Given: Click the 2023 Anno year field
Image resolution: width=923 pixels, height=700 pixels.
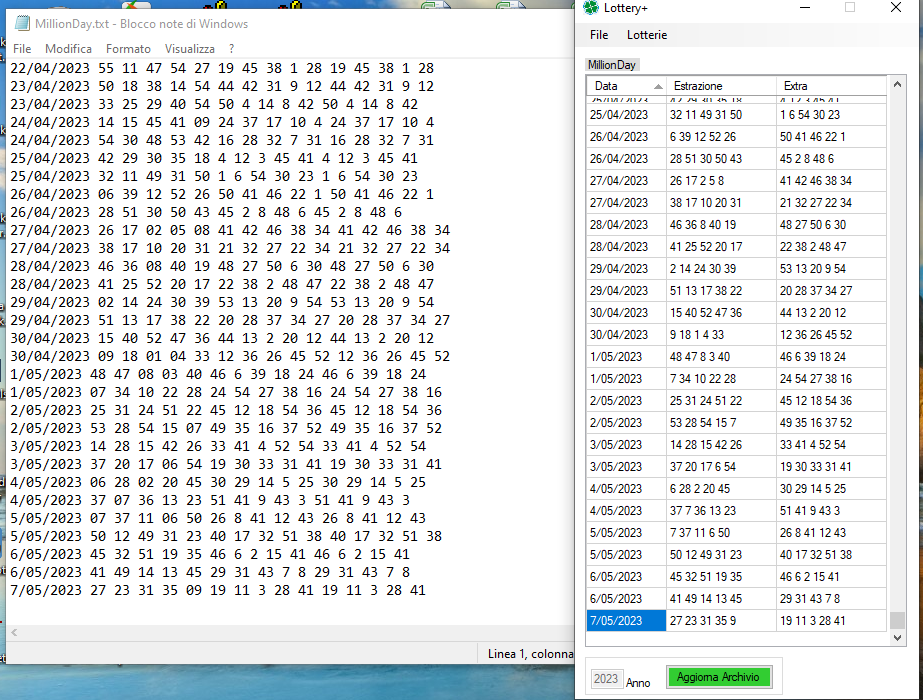Looking at the screenshot, I should pos(606,679).
